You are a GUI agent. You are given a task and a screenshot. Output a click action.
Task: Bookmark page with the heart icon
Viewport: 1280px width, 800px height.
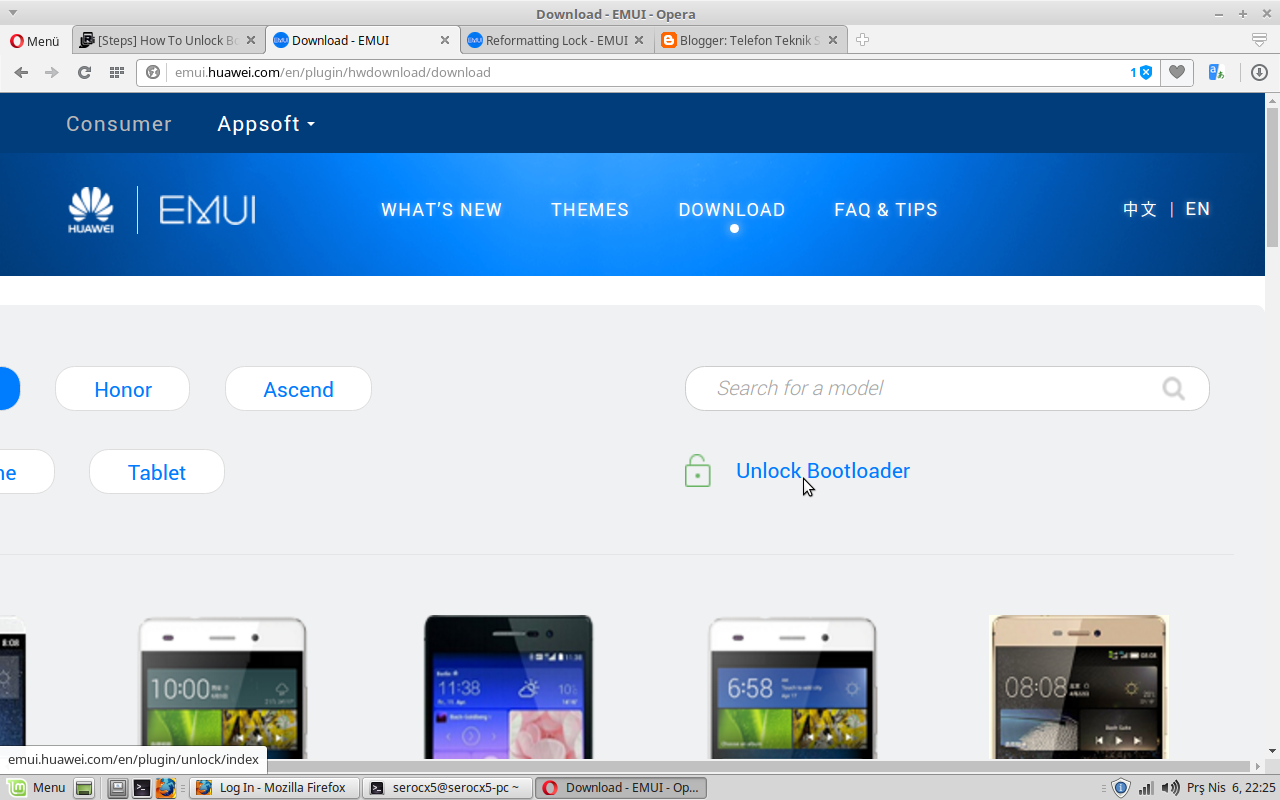click(1177, 72)
